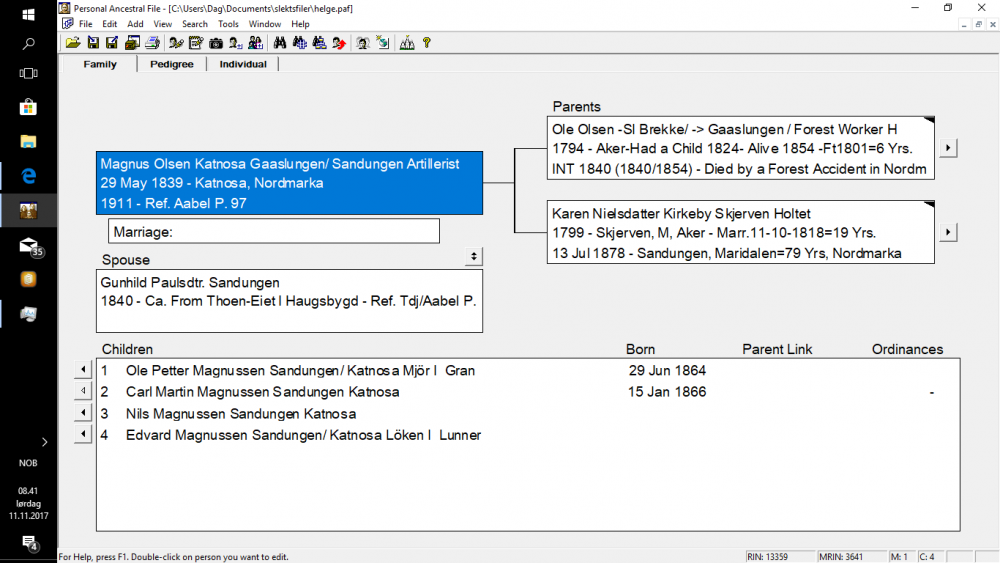
Task: Select spouse Gunhild Paulsdtr. Sandungen box
Action: (290, 301)
